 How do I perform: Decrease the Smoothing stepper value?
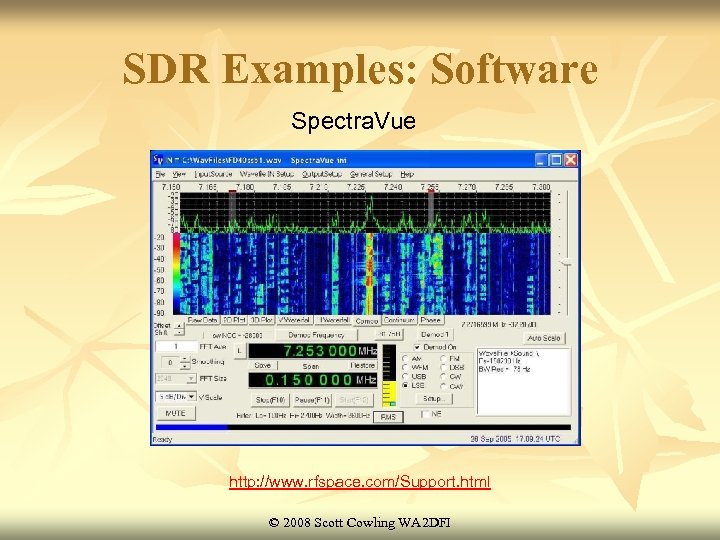click(185, 366)
